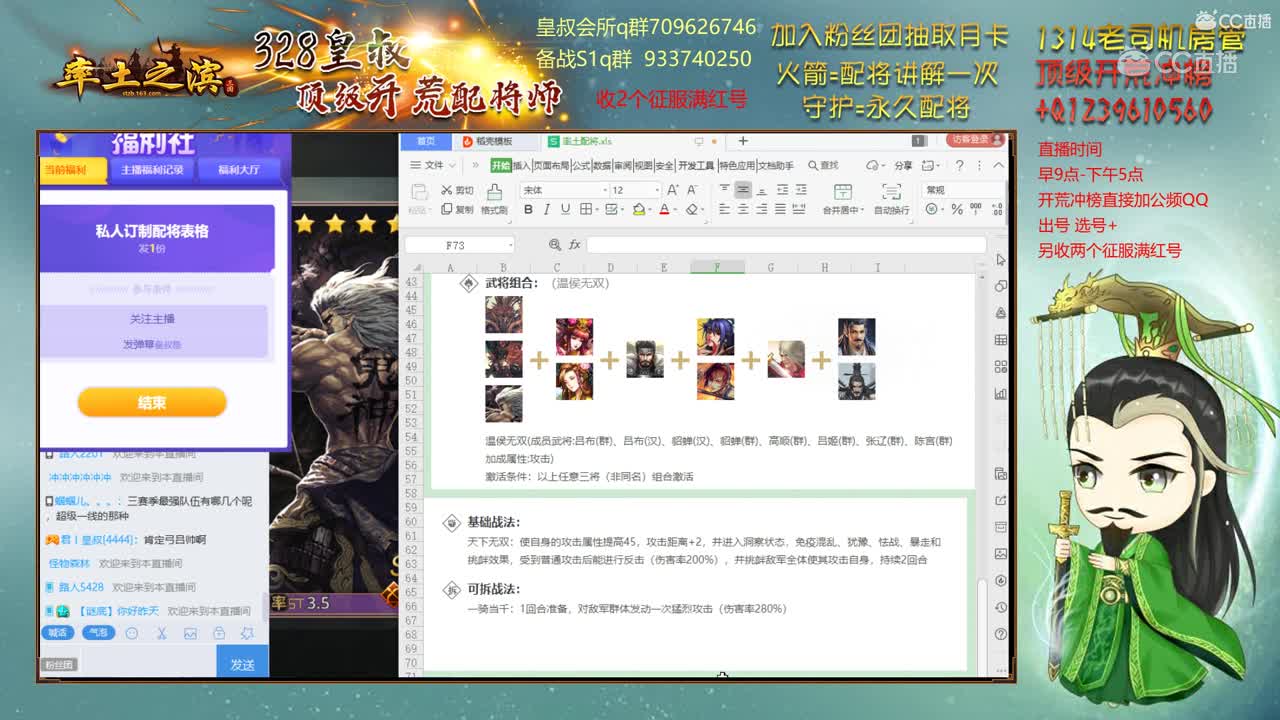Decrease font size with smaller A icon
Viewport: 1280px width, 720px height.
click(x=692, y=190)
